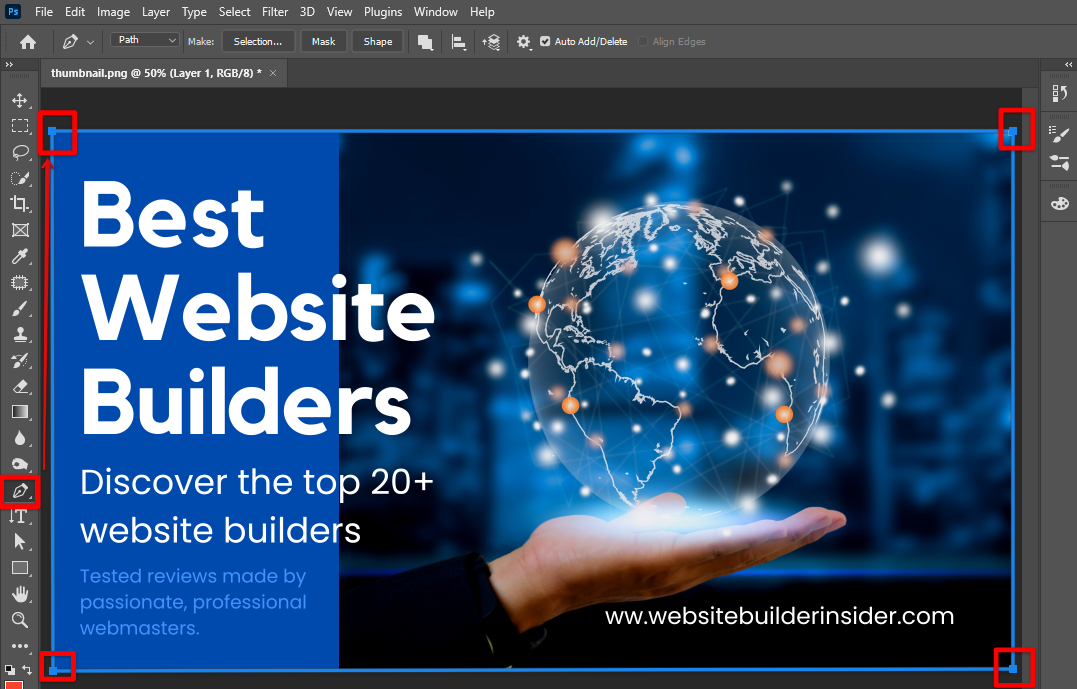Toggle the Auto Add/Delete checkbox

point(545,41)
